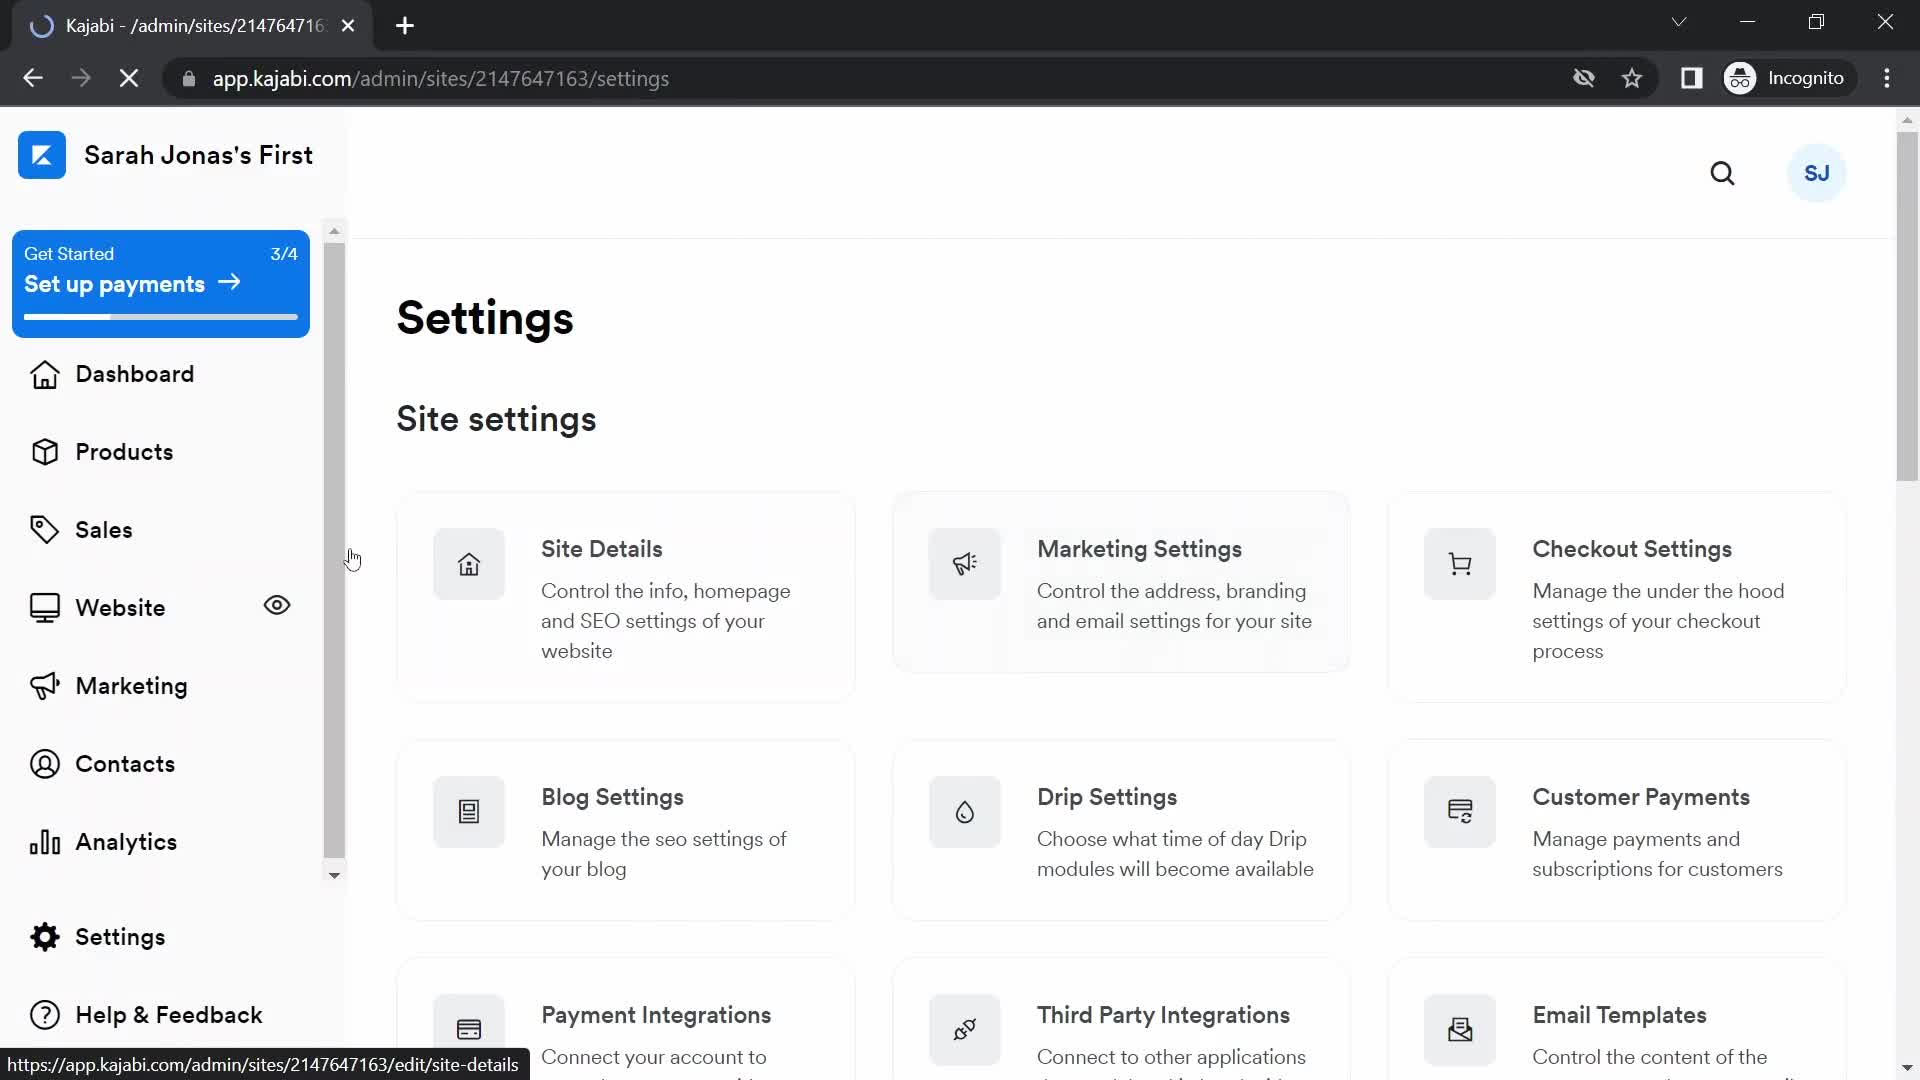This screenshot has width=1920, height=1080.
Task: Close the Kajabi browser tab
Action: [x=348, y=26]
